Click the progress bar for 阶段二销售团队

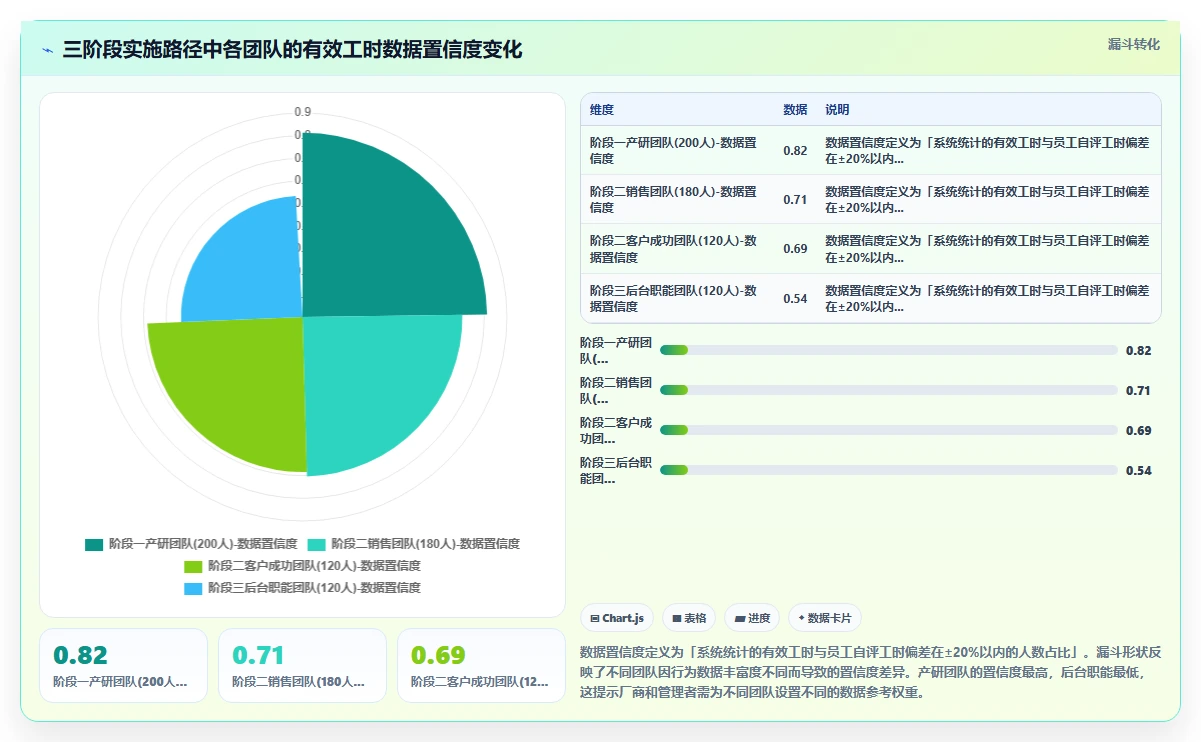pos(889,390)
